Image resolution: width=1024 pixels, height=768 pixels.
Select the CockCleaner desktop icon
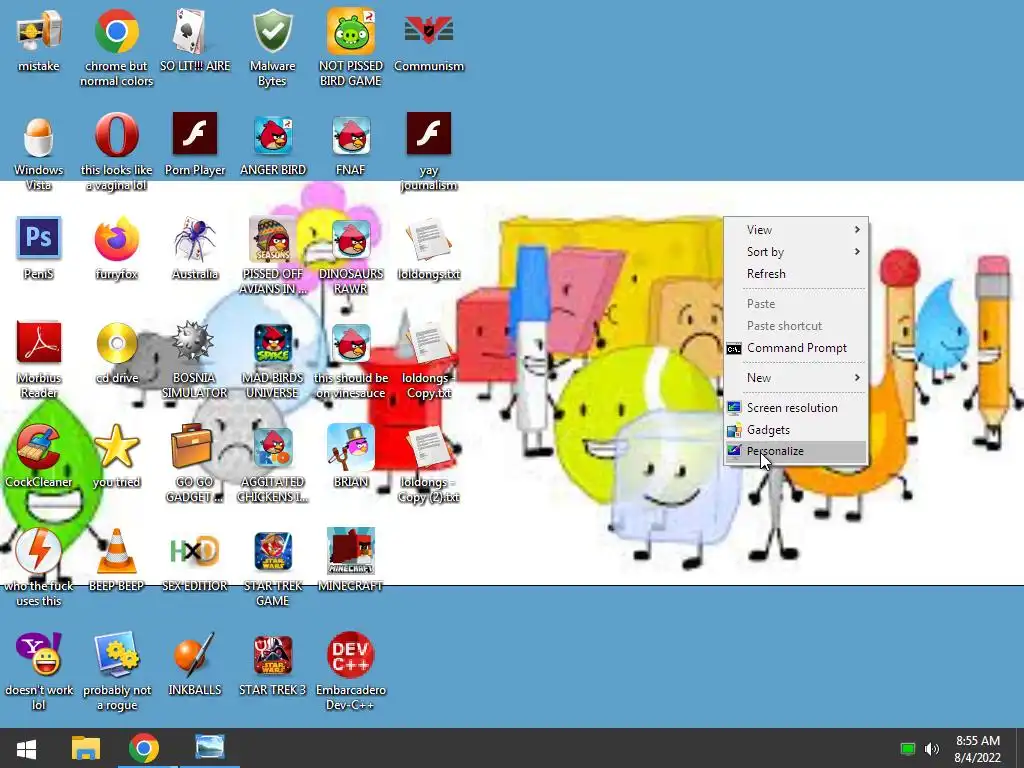point(39,447)
